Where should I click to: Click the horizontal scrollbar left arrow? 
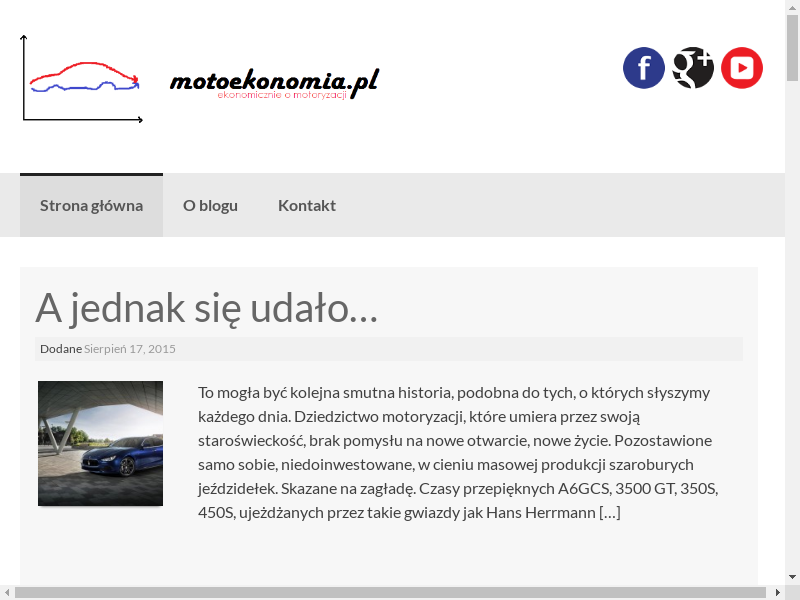click(7, 592)
